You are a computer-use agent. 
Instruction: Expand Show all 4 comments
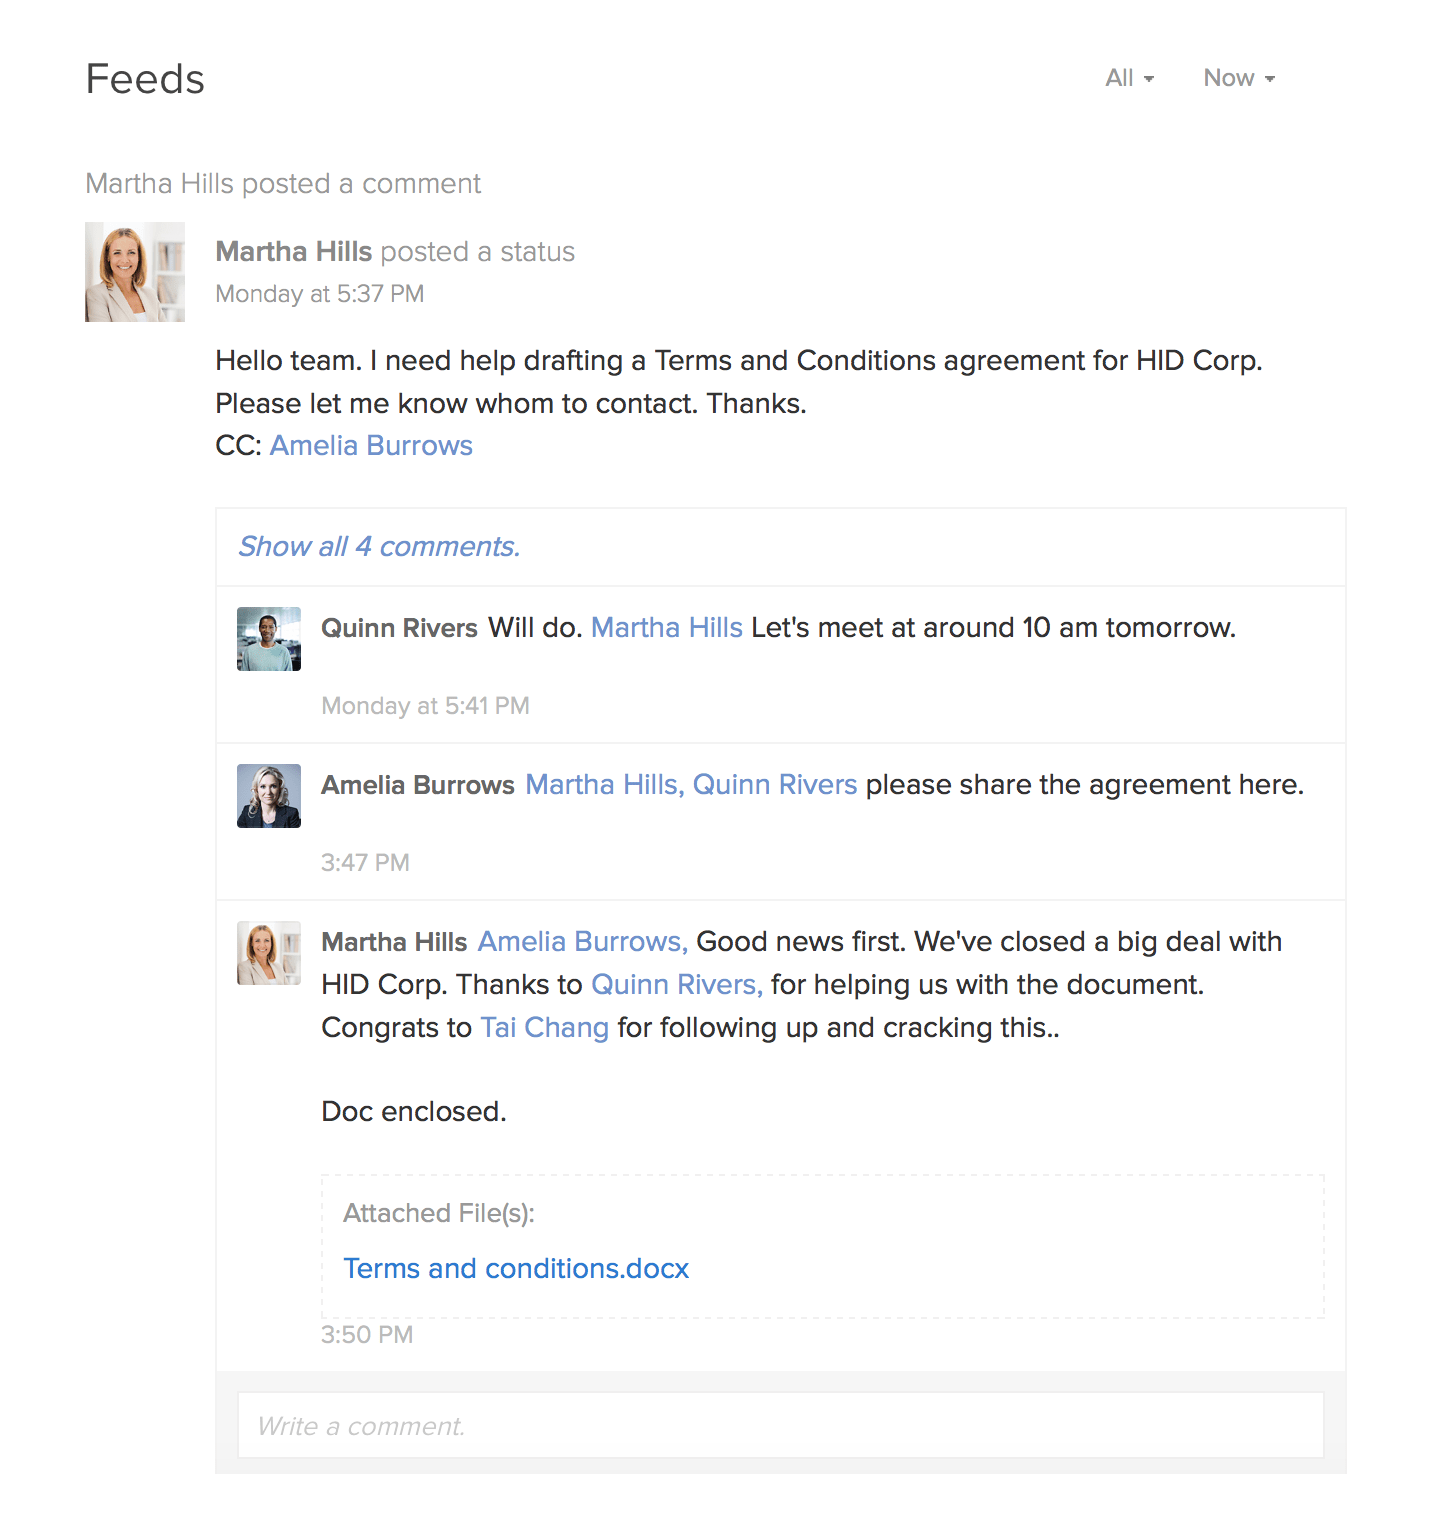(378, 546)
